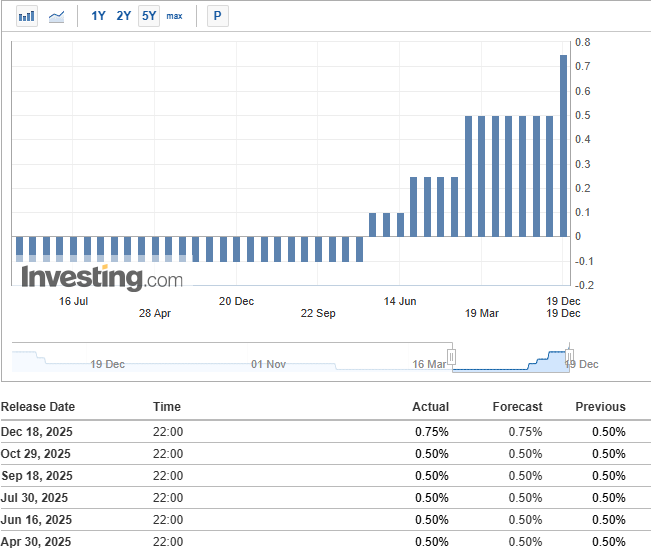Click the 20 Dec axis label
Image resolution: width=651 pixels, height=553 pixels.
coord(236,301)
